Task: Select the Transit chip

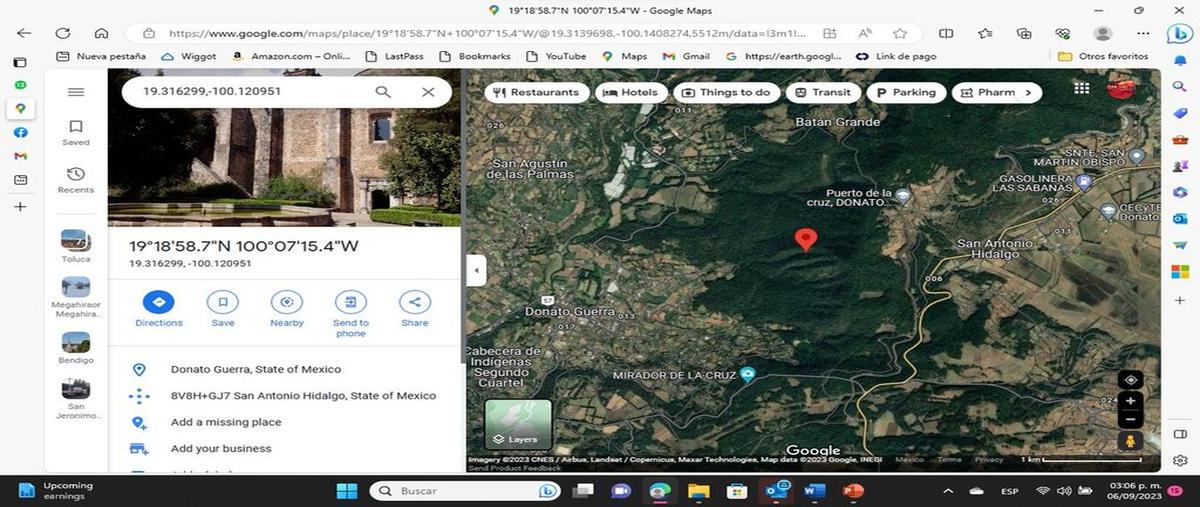Action: (823, 92)
